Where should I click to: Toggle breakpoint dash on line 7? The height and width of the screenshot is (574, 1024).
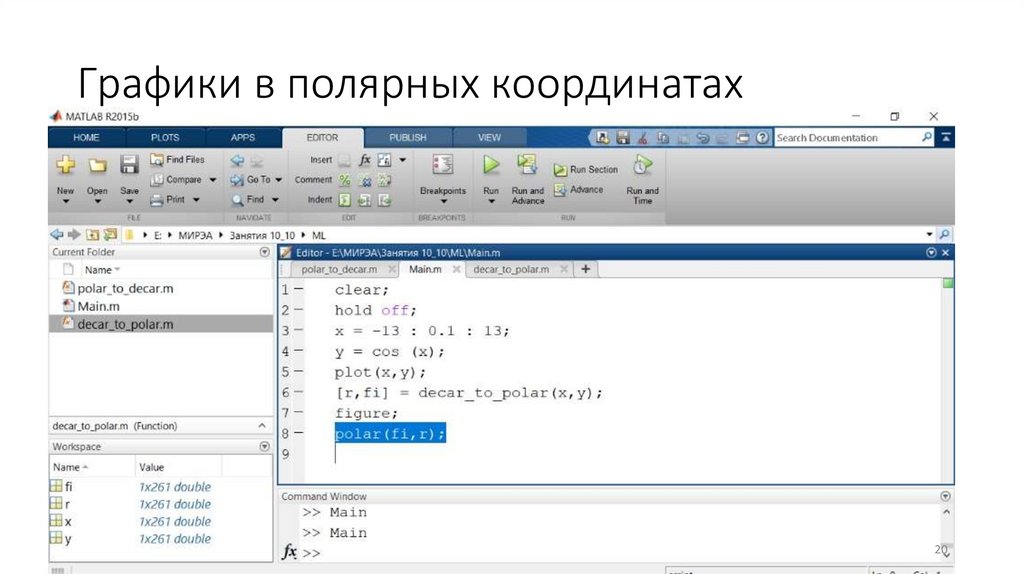298,412
